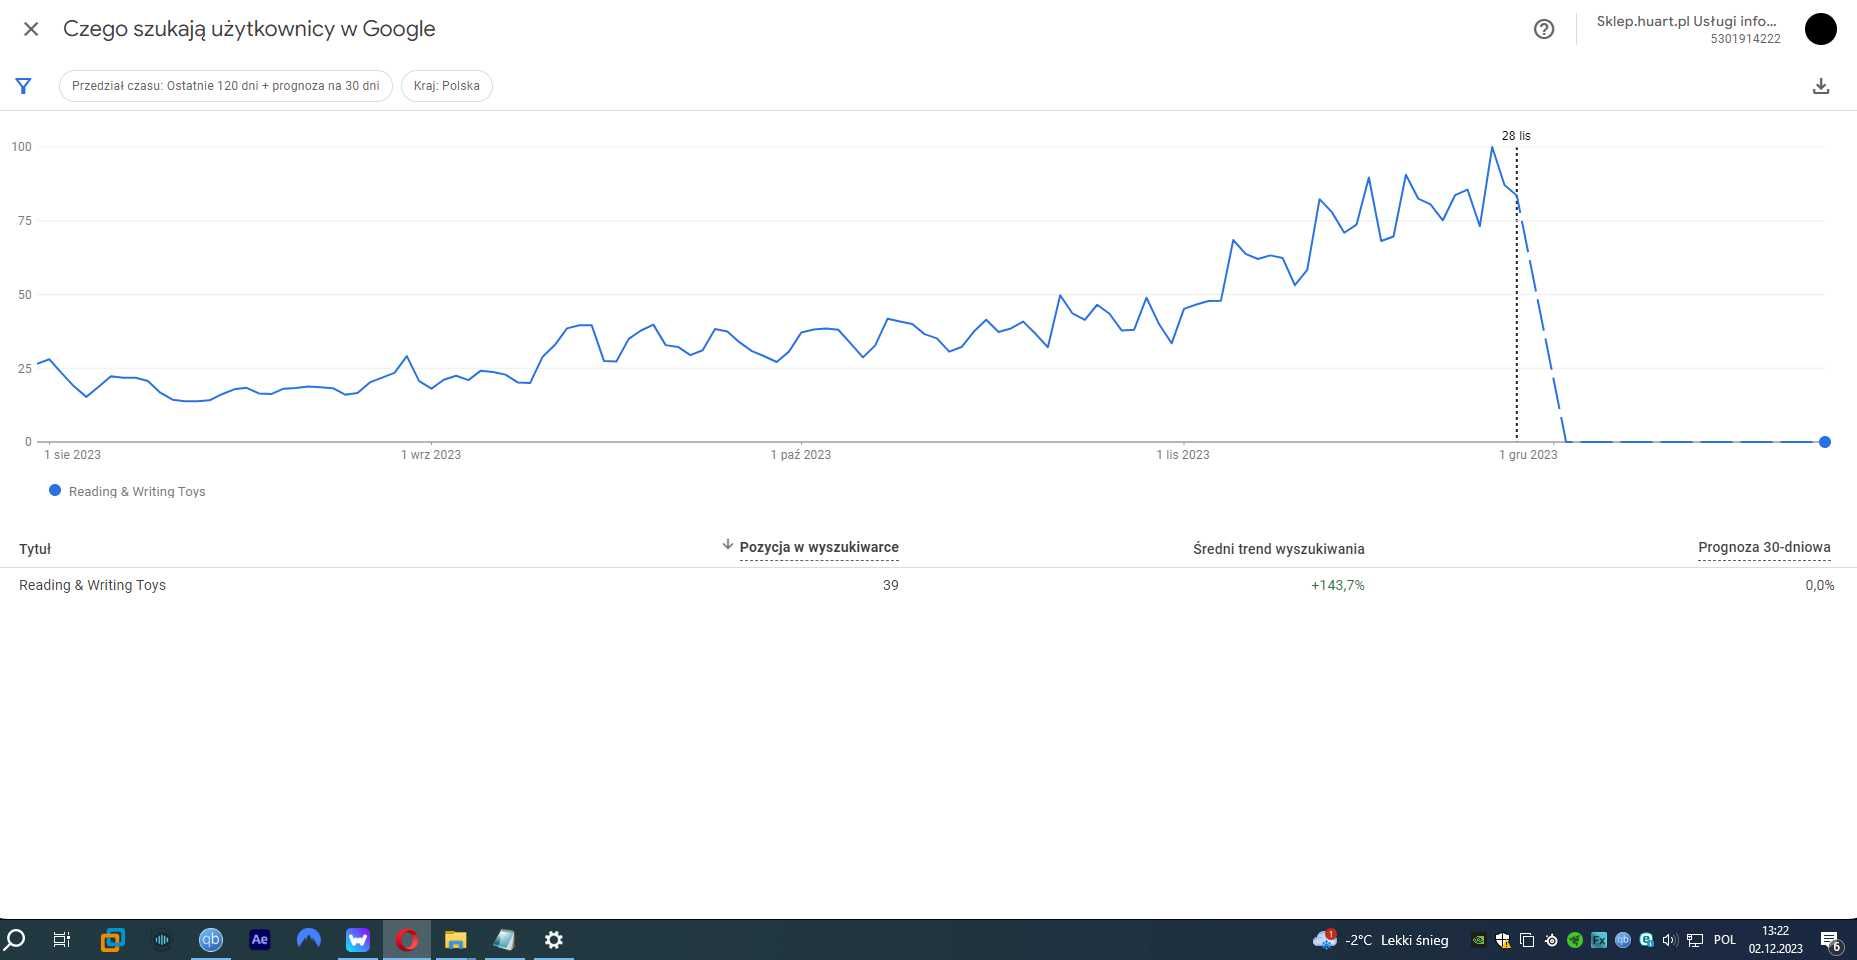The image size is (1857, 960).
Task: Click the +143,7% trend value
Action: (1338, 585)
